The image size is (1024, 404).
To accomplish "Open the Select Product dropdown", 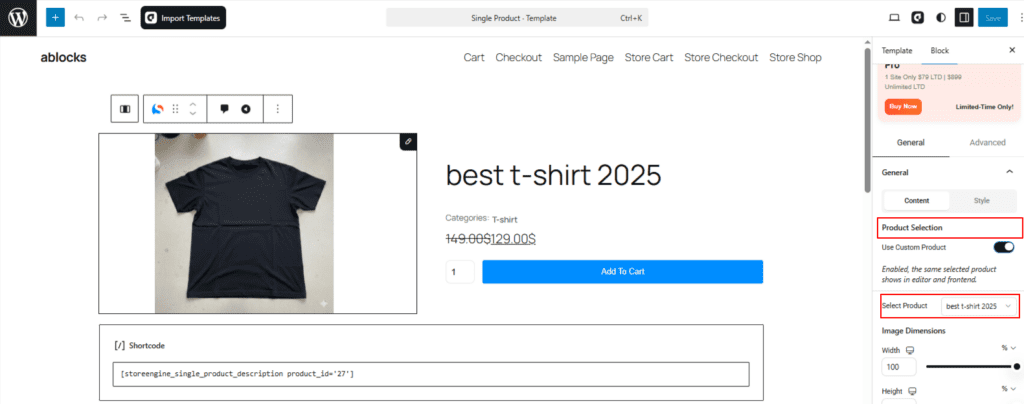I will click(x=978, y=305).
